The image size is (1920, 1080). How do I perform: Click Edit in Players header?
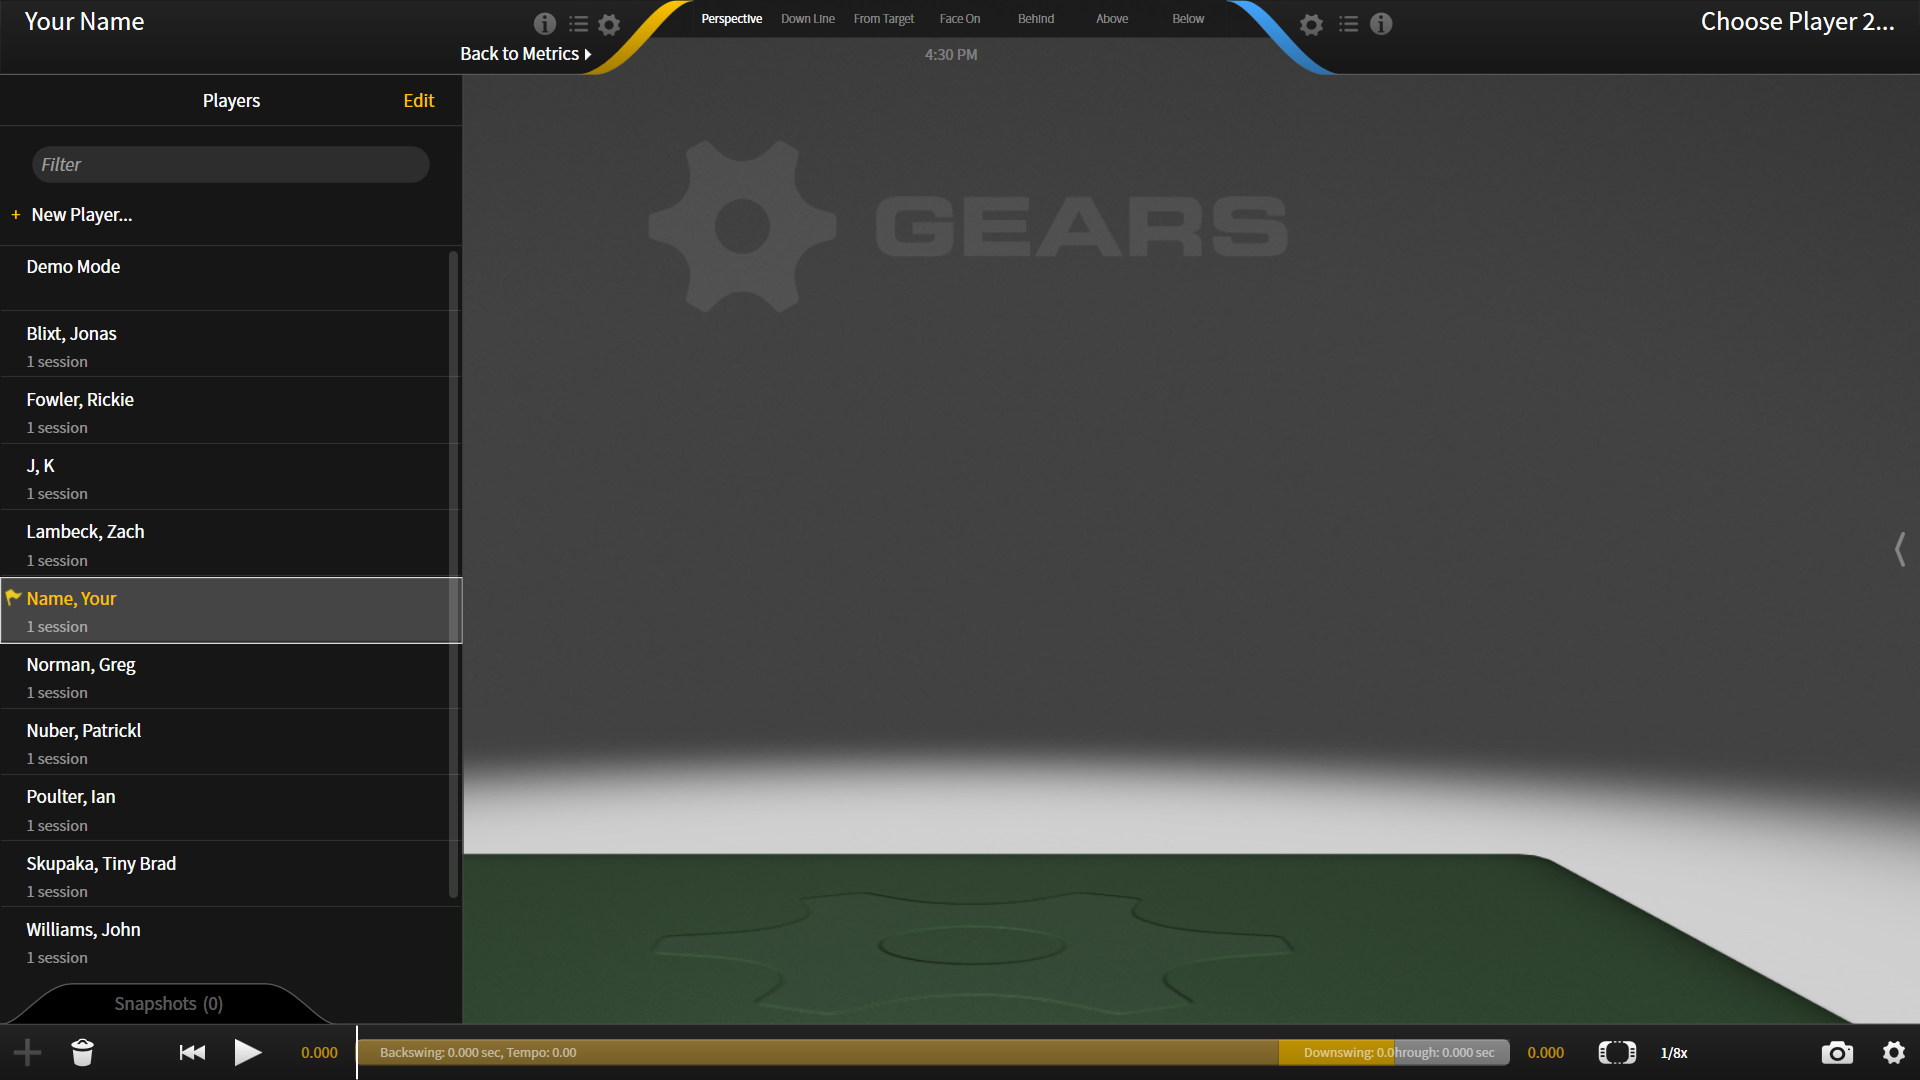click(419, 101)
